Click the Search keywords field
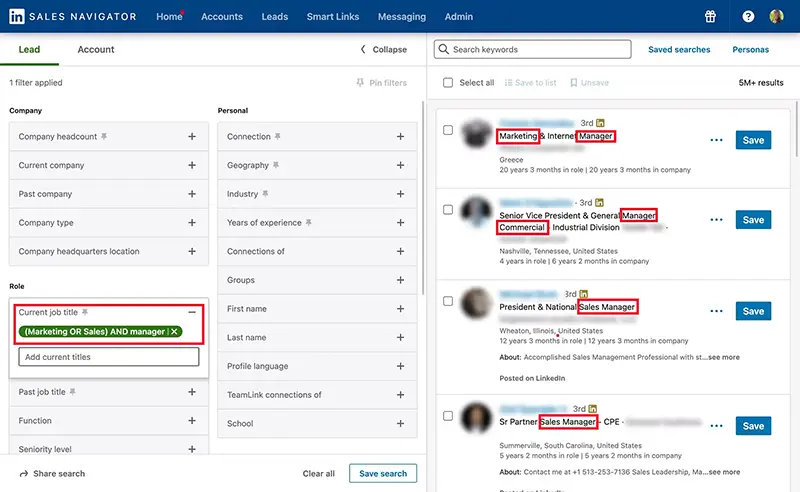Viewport: 800px width, 492px height. [x=533, y=50]
